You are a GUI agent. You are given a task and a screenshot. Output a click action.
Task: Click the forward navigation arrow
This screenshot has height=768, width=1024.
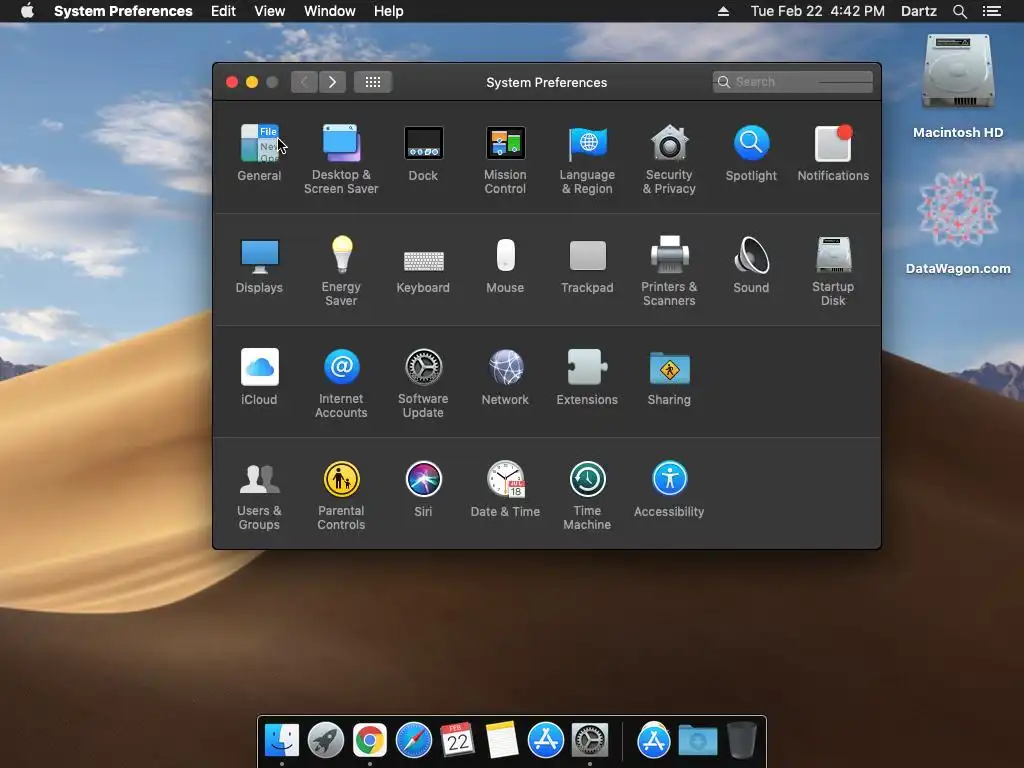pos(332,82)
